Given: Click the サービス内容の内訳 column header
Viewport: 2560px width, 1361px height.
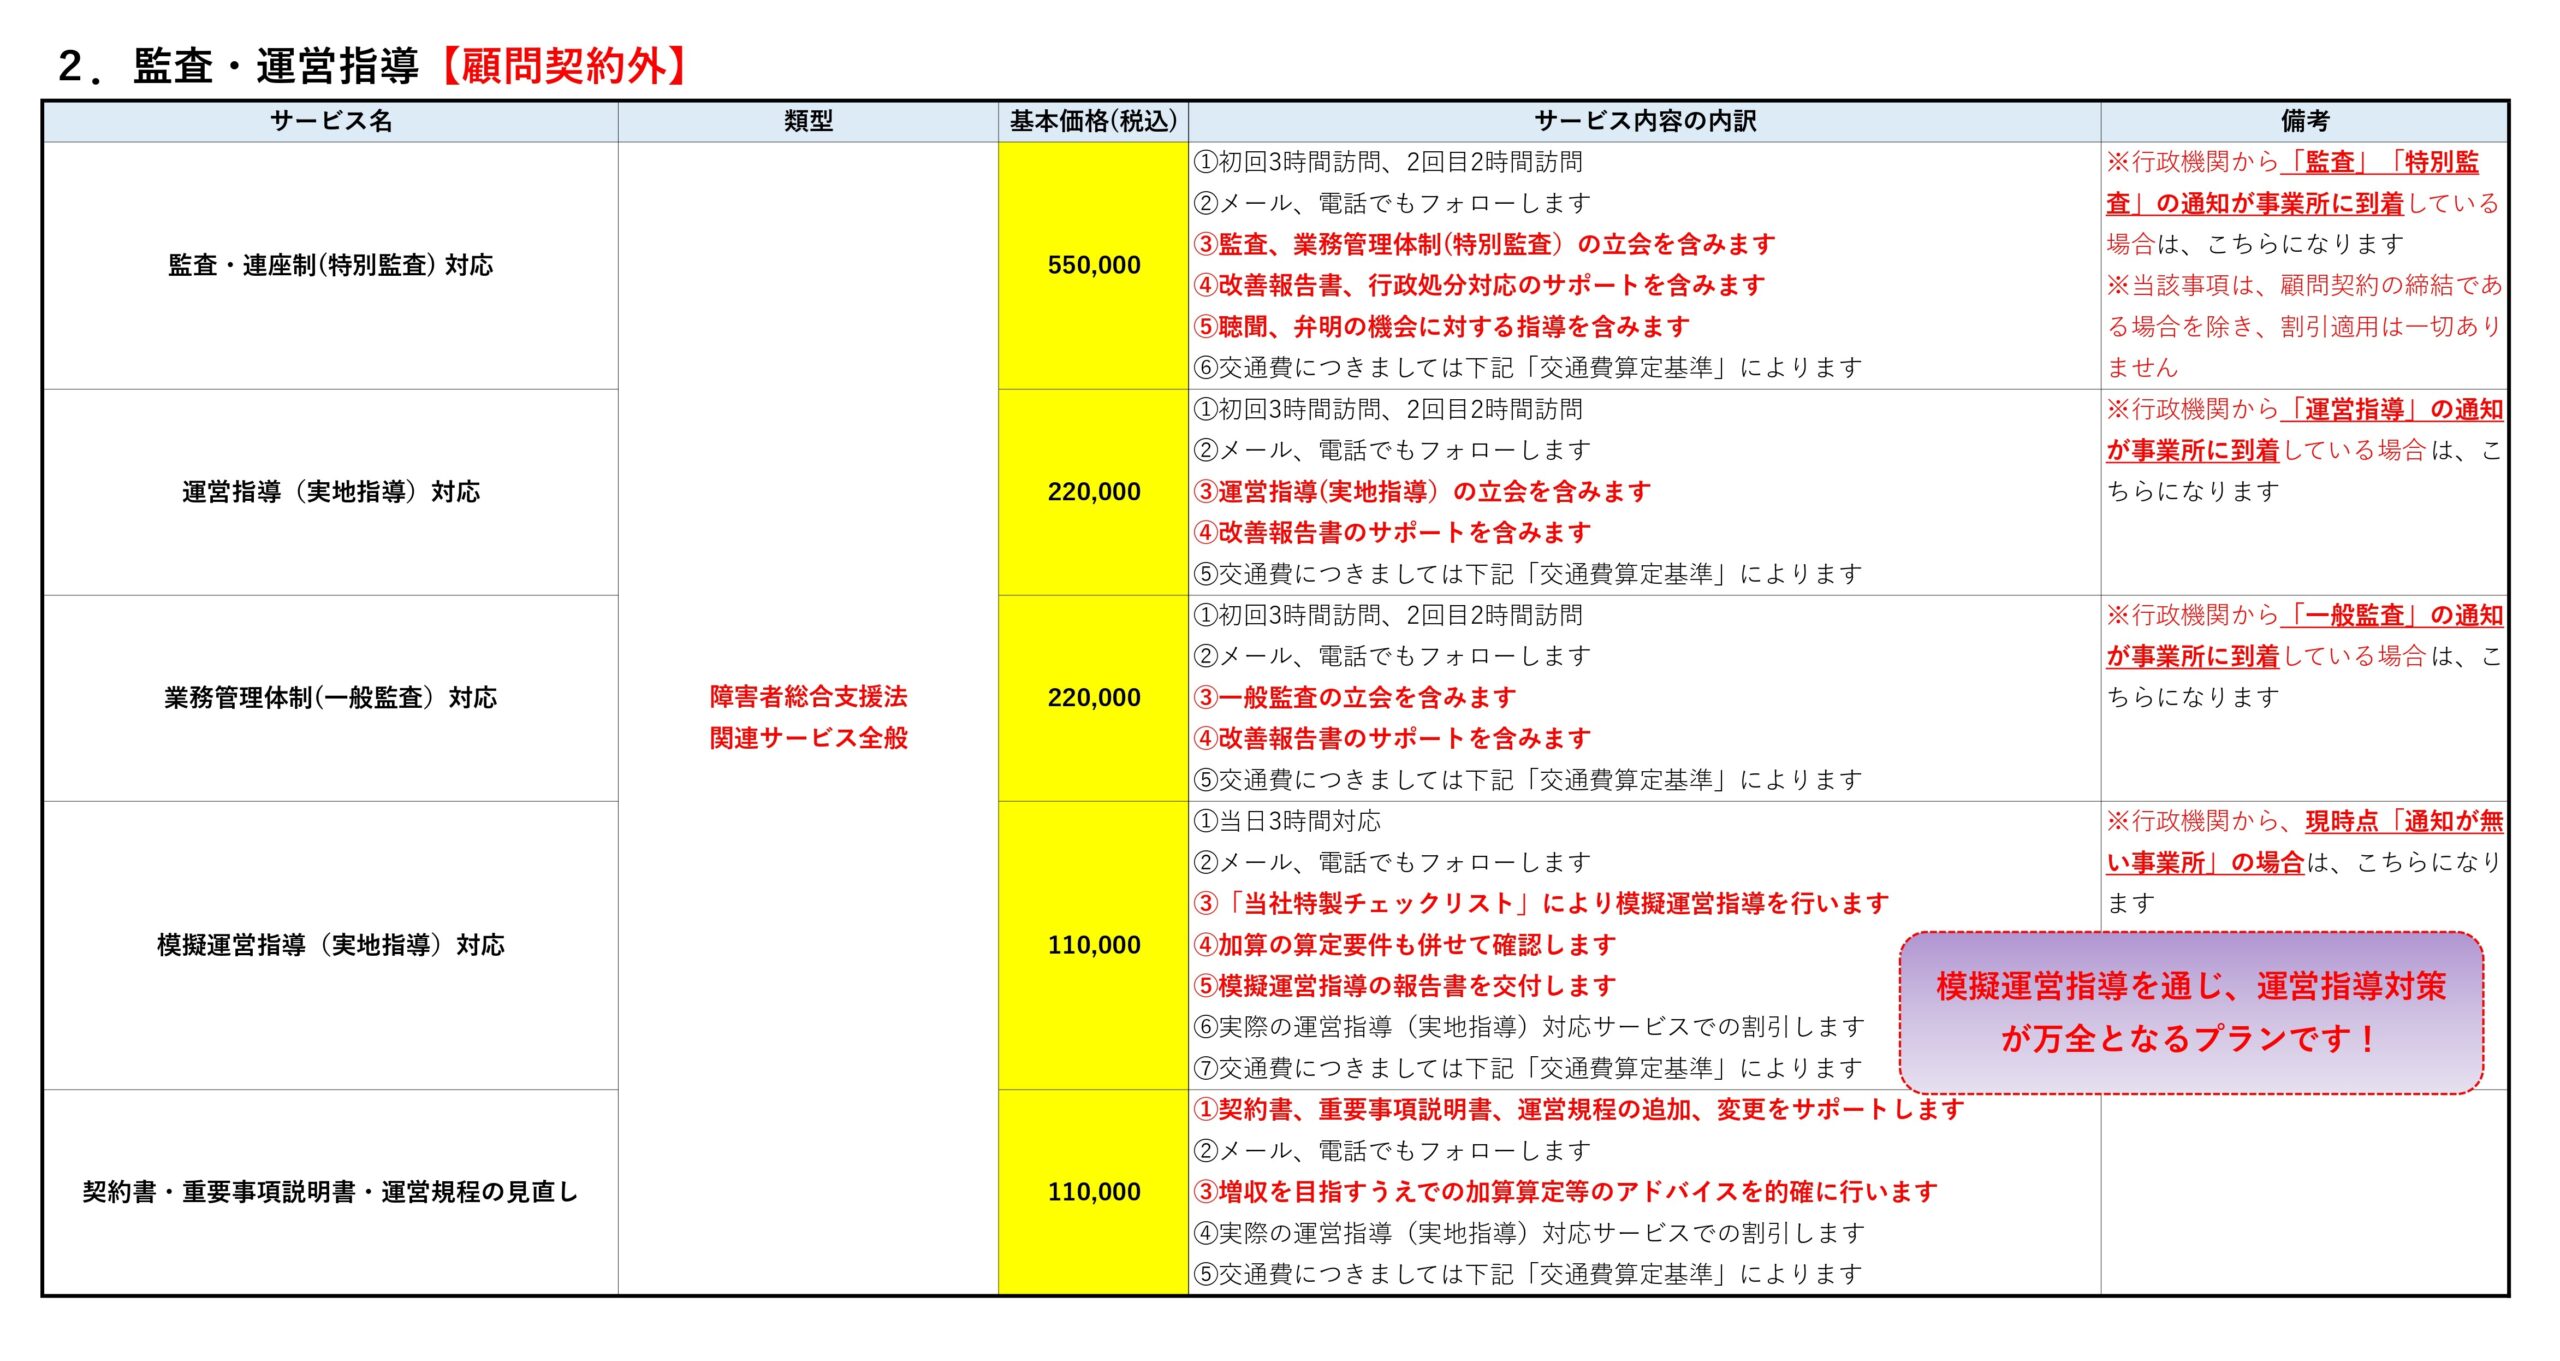Looking at the screenshot, I should coord(1645,121).
